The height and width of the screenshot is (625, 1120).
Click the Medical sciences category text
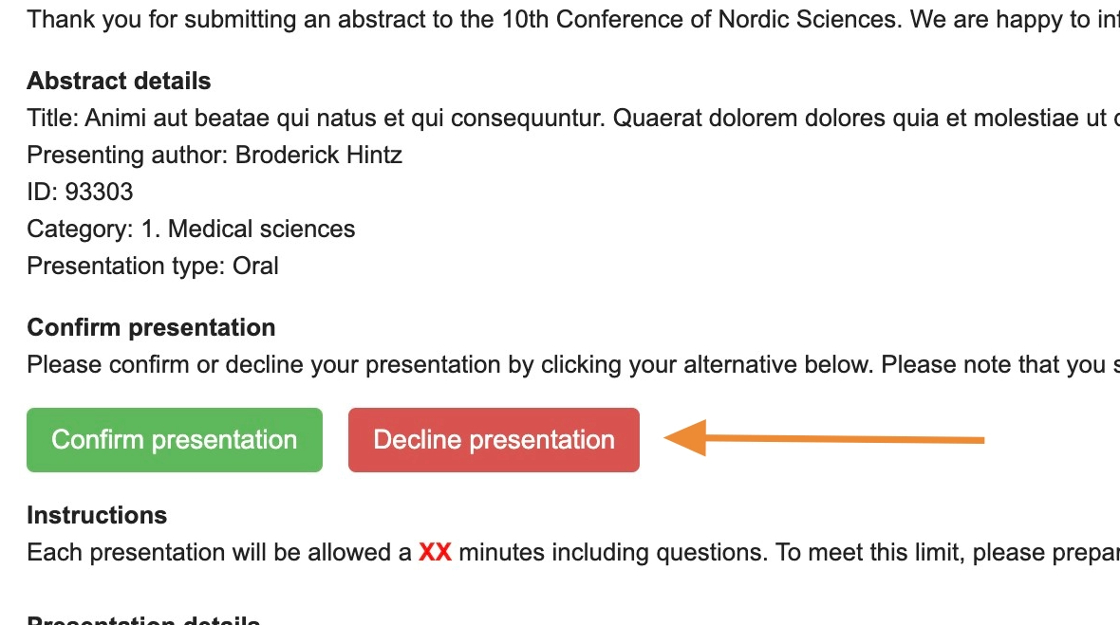coord(261,229)
